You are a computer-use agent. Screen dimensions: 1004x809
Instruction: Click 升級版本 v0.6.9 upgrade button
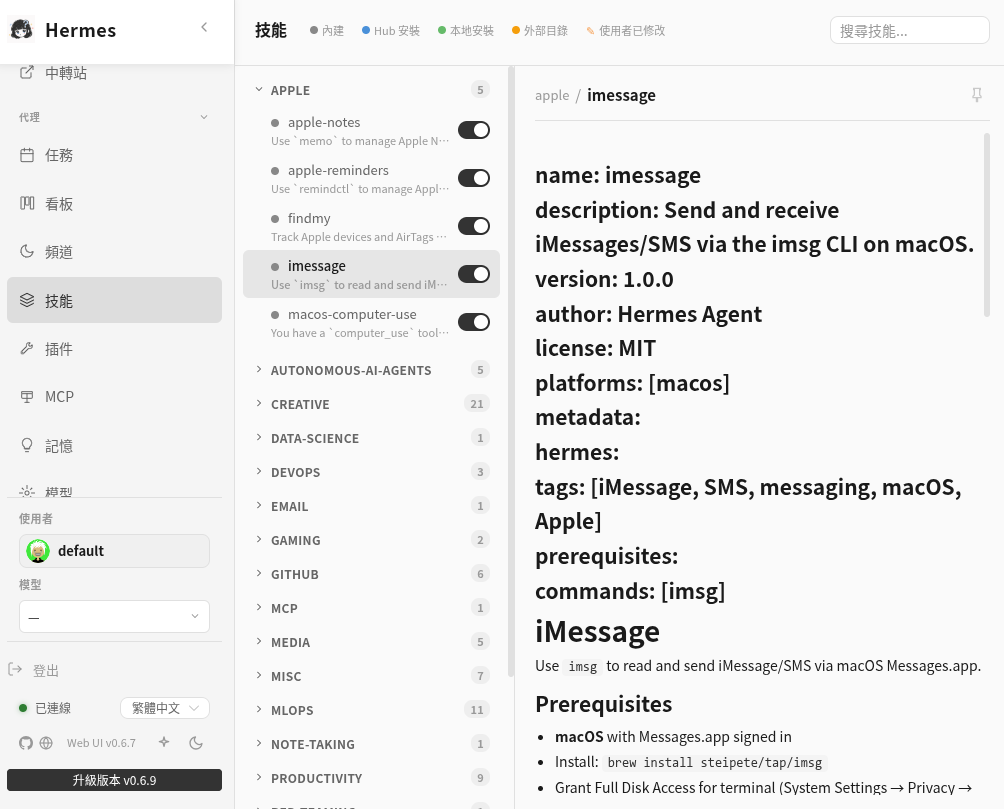pos(114,780)
